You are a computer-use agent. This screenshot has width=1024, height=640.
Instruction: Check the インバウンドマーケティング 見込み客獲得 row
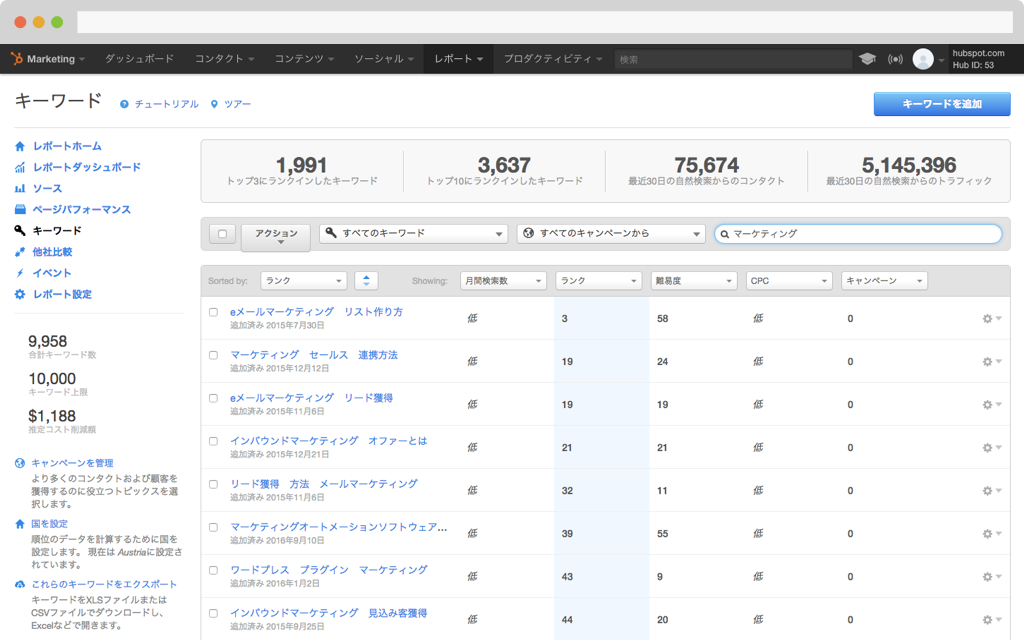pos(213,614)
